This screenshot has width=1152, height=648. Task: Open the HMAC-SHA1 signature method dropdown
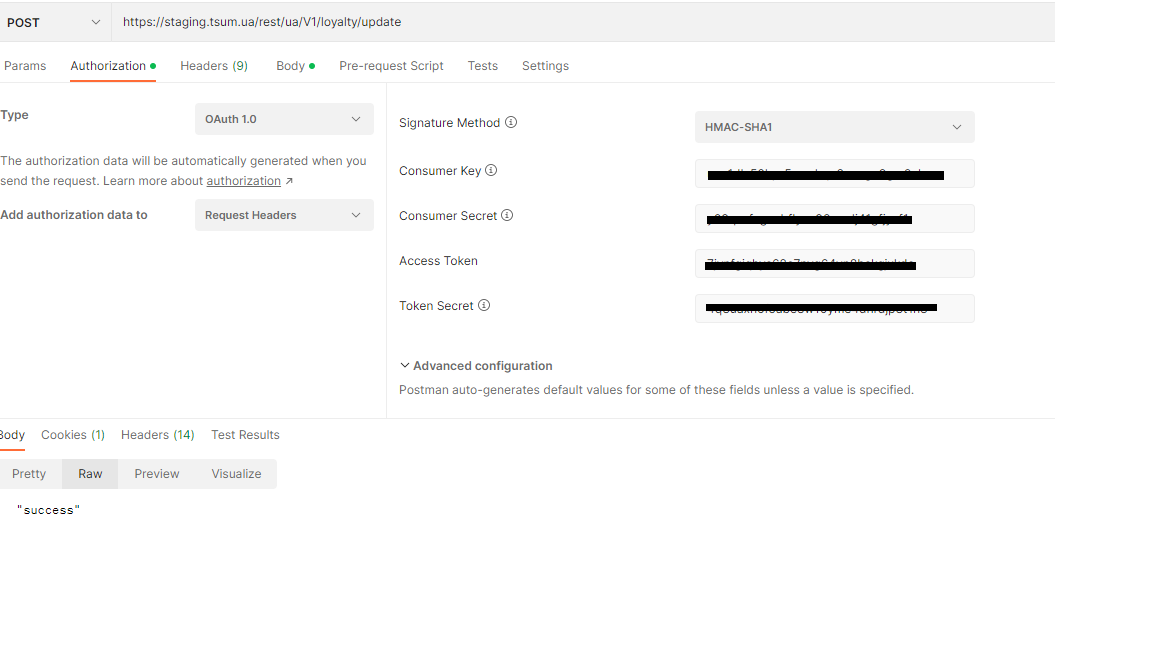(x=835, y=127)
